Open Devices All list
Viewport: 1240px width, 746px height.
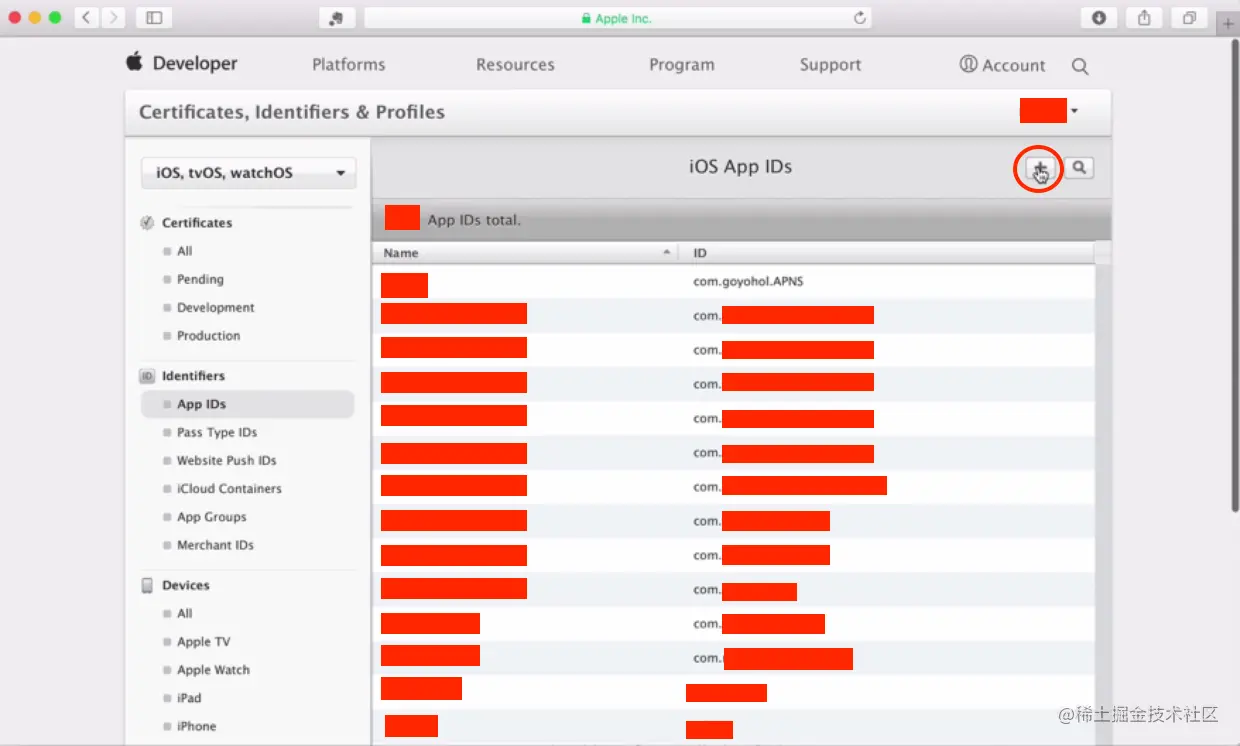click(x=185, y=613)
